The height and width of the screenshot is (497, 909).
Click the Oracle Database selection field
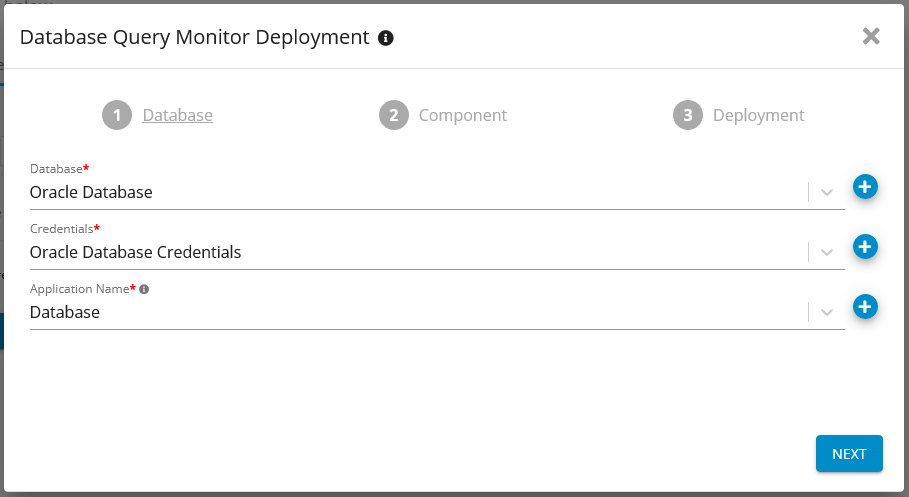click(x=400, y=192)
